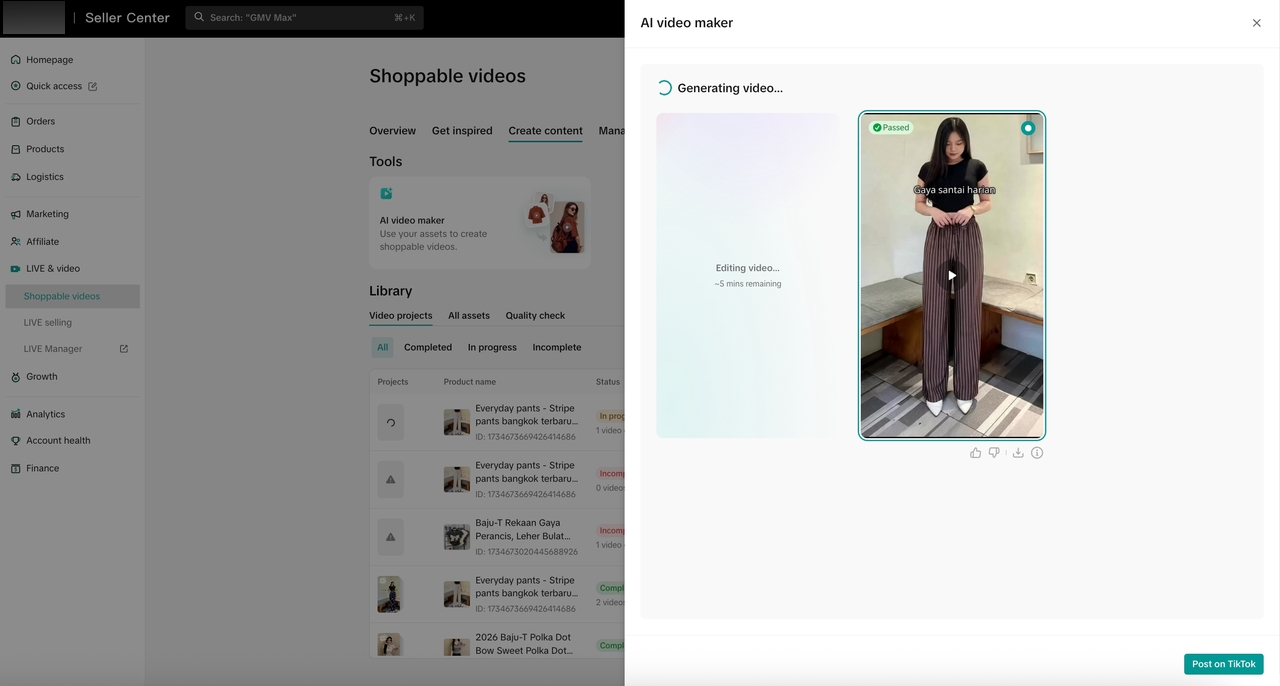Select Shoppable videos in the sidebar
Screen dimensions: 1280x686
[73, 296]
